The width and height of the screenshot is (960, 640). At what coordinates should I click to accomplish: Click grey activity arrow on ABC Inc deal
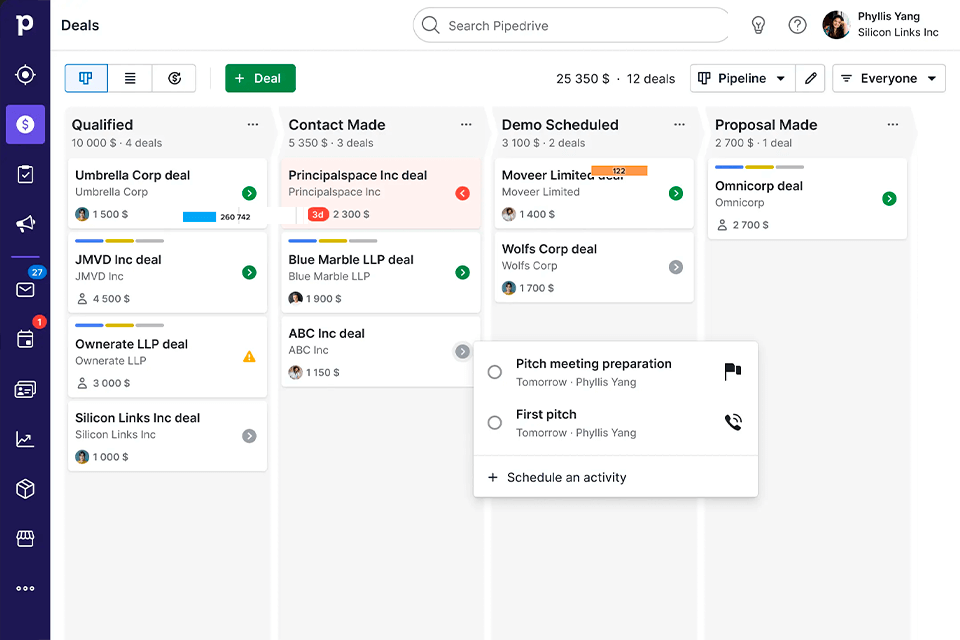pyautogui.click(x=462, y=352)
